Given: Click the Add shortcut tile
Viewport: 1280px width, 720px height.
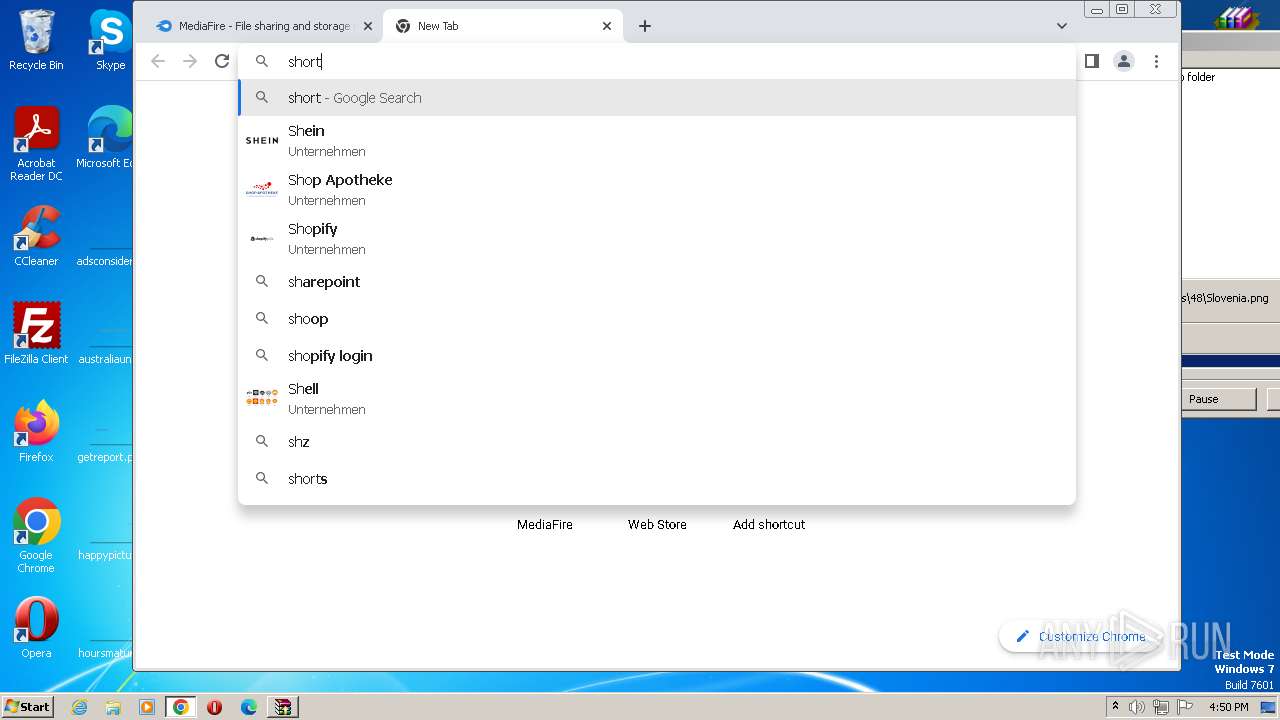Looking at the screenshot, I should click(769, 524).
